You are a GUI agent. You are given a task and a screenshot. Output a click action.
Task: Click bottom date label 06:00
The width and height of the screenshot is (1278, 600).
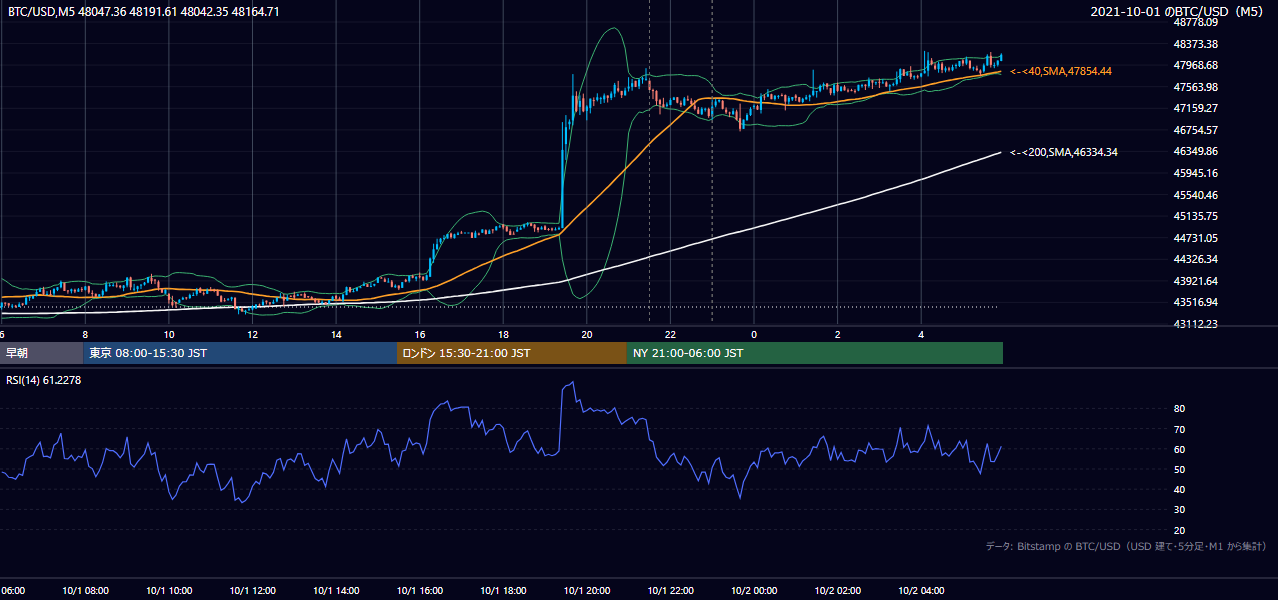[x=12, y=591]
